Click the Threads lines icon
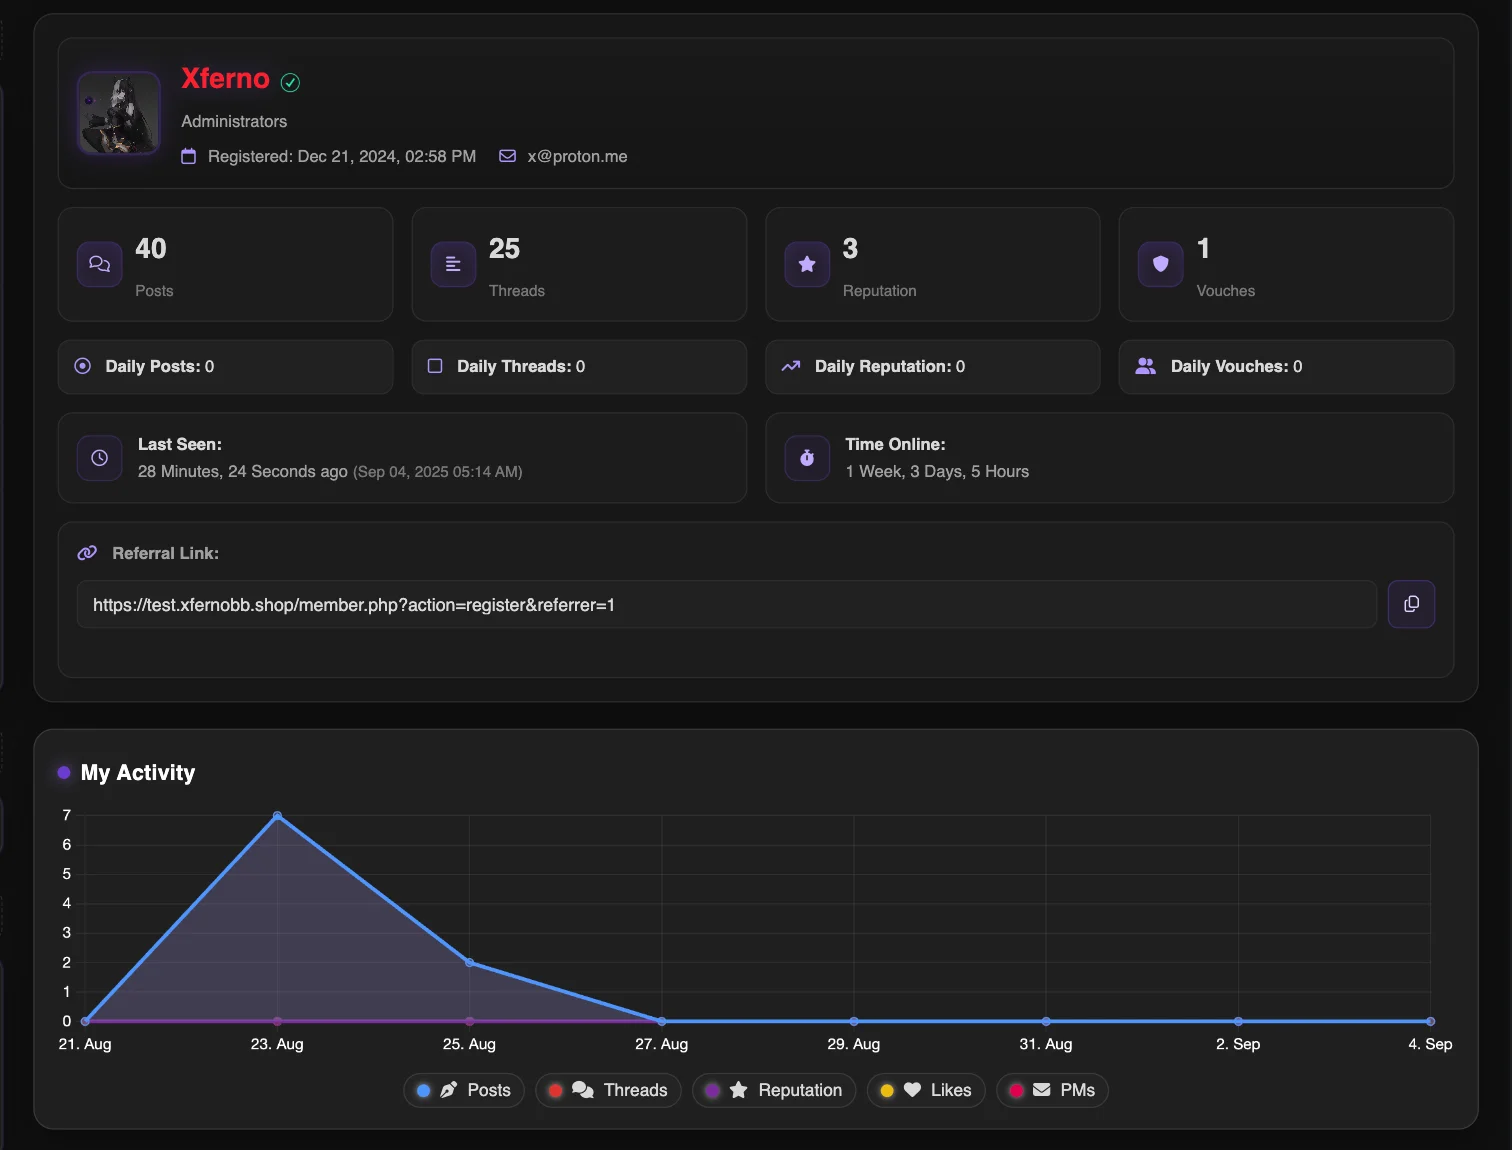1512x1150 pixels. (453, 264)
